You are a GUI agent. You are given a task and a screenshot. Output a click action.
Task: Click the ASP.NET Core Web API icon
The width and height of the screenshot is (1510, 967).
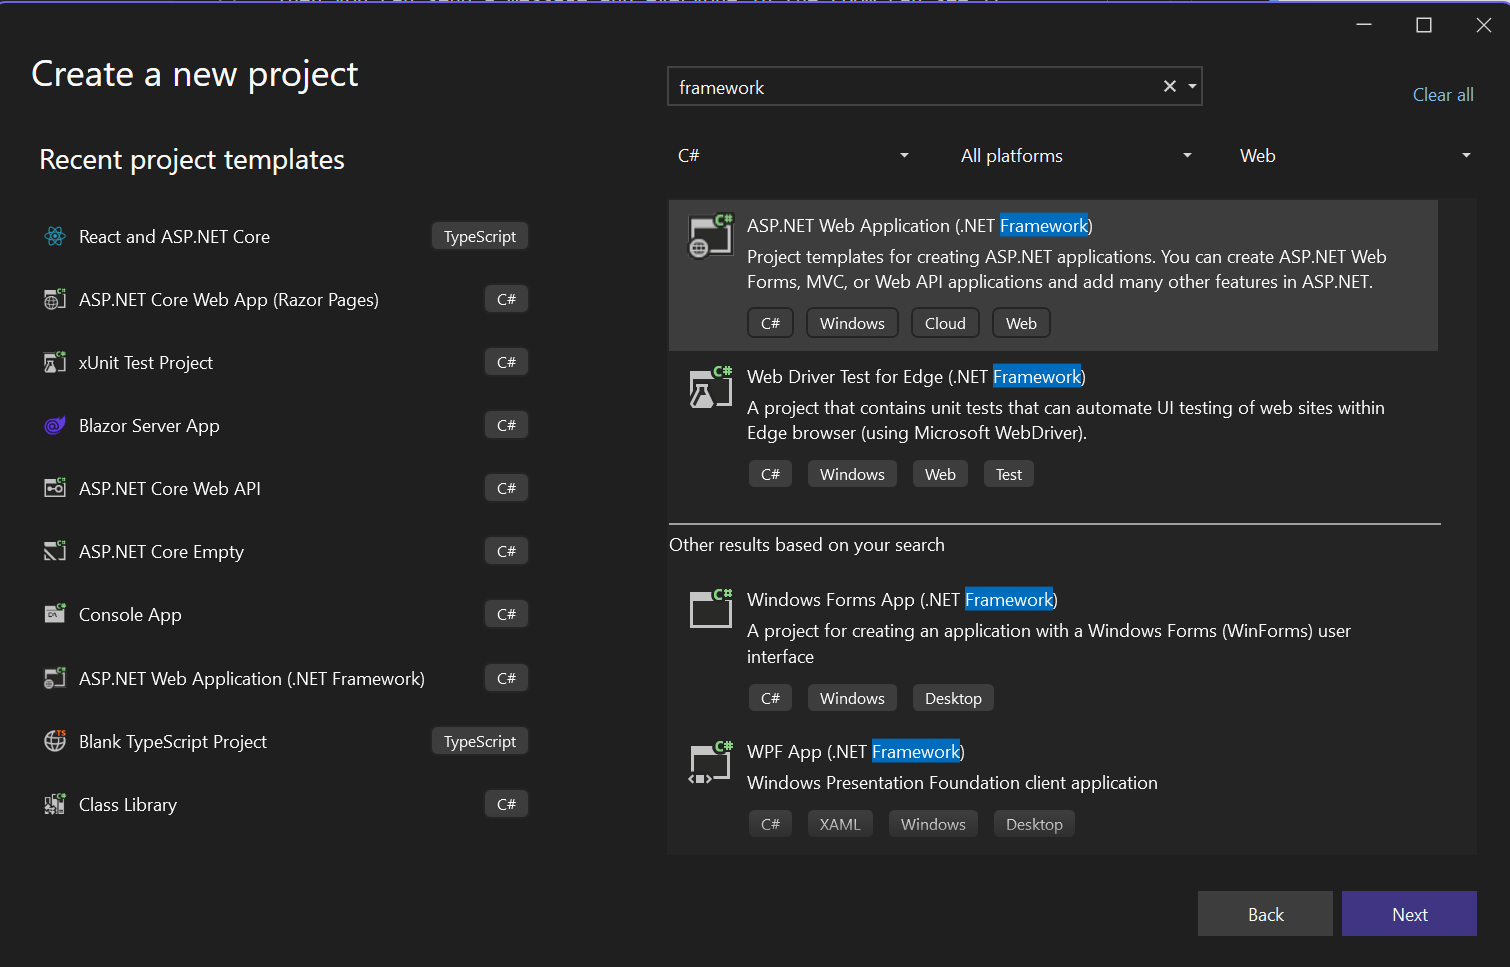pos(55,489)
